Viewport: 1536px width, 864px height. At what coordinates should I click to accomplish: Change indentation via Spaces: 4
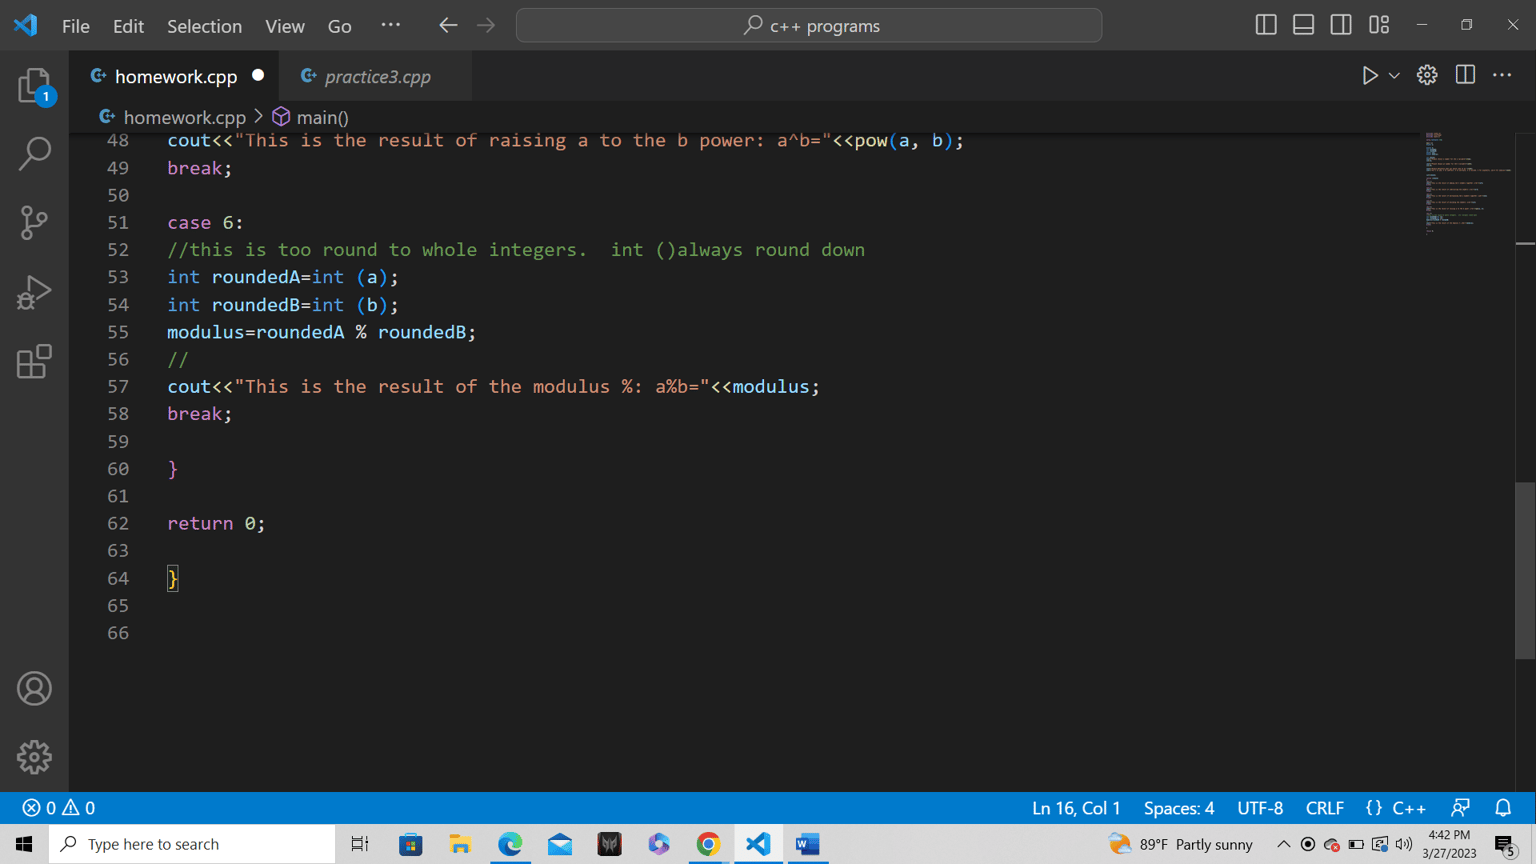1179,808
